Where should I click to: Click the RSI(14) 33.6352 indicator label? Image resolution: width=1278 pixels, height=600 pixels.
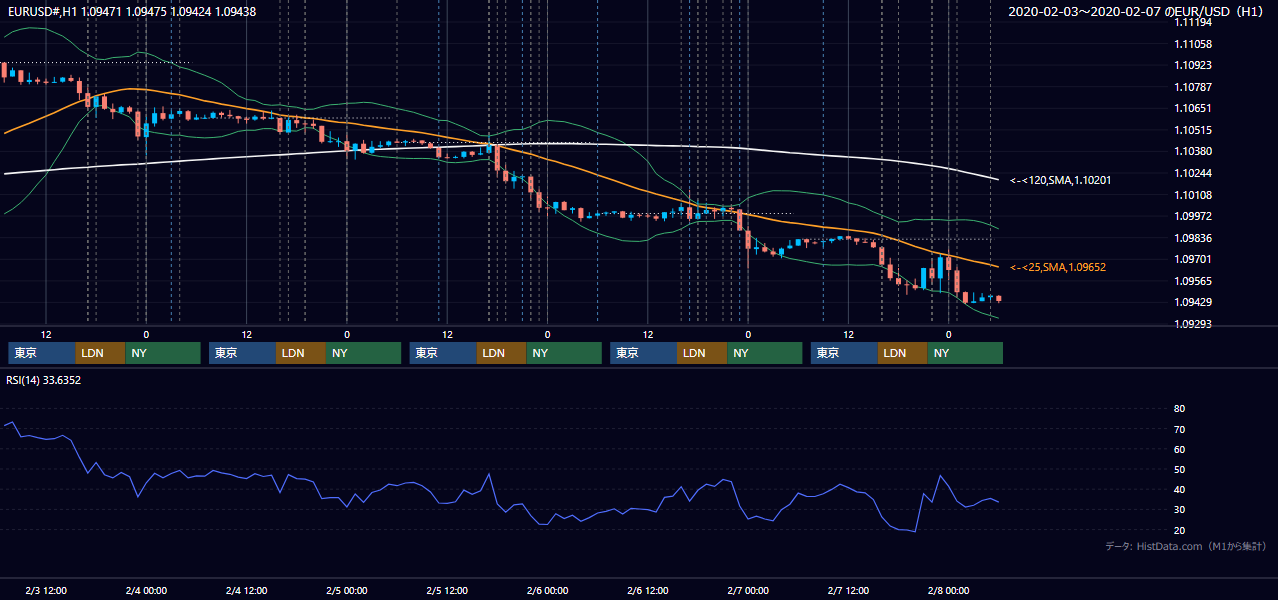click(44, 380)
